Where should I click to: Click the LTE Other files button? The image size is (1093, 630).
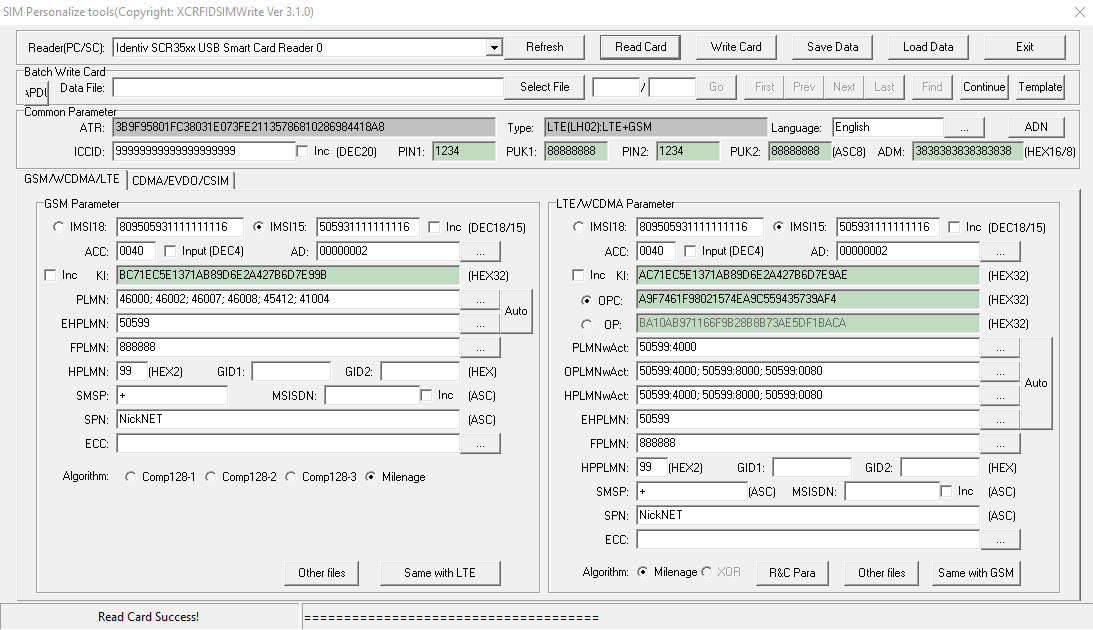881,573
